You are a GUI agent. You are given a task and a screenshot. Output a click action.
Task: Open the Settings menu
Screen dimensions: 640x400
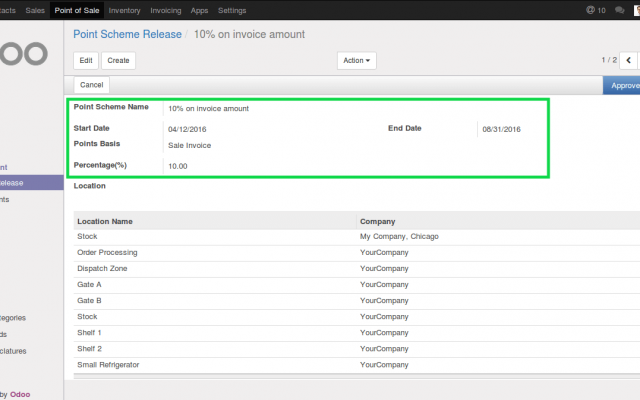[232, 10]
